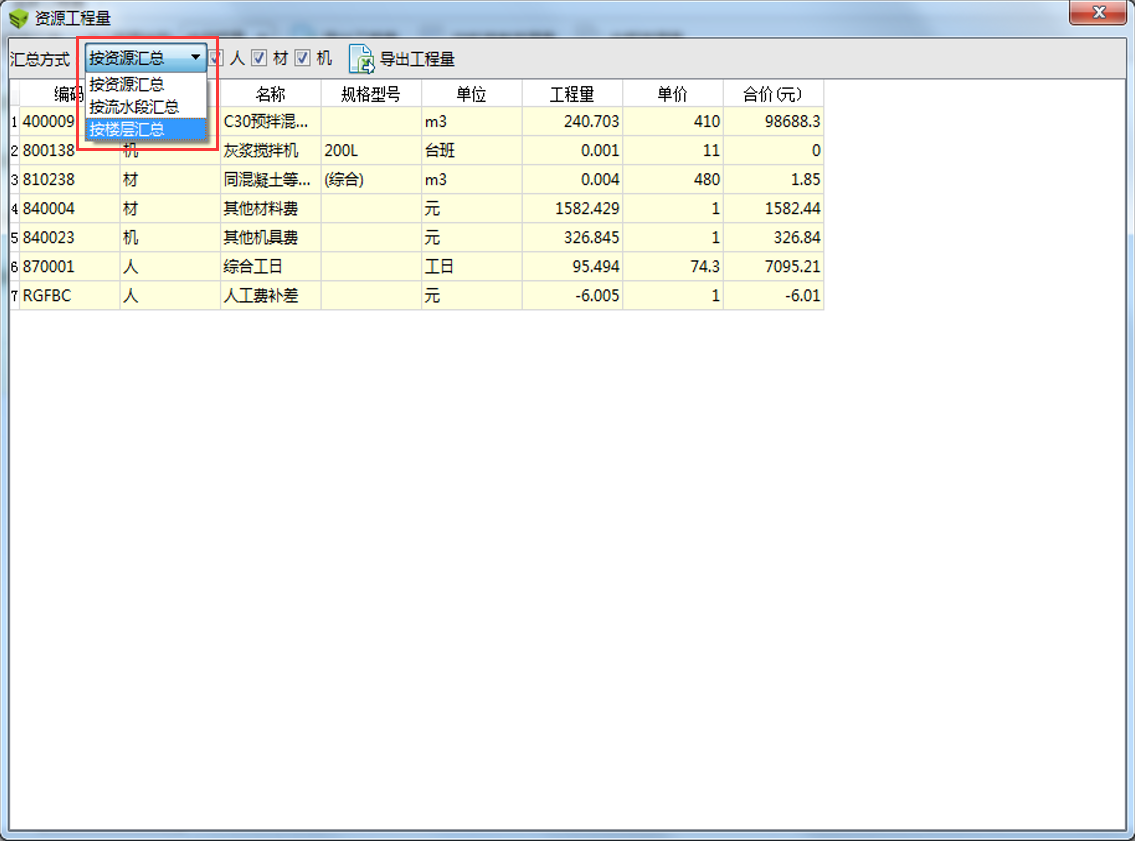Click spec cell (综合)

coord(371,179)
